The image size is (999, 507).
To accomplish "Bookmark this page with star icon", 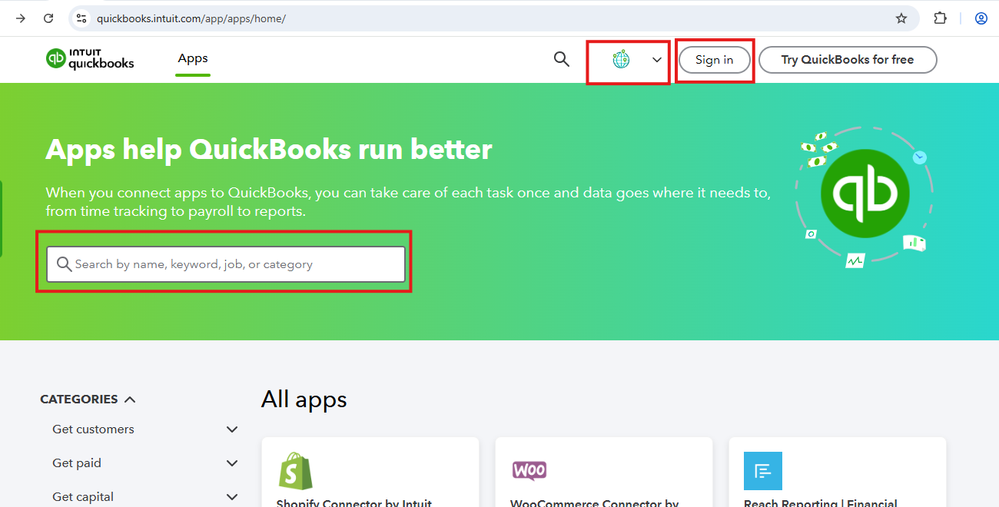I will coord(901,18).
